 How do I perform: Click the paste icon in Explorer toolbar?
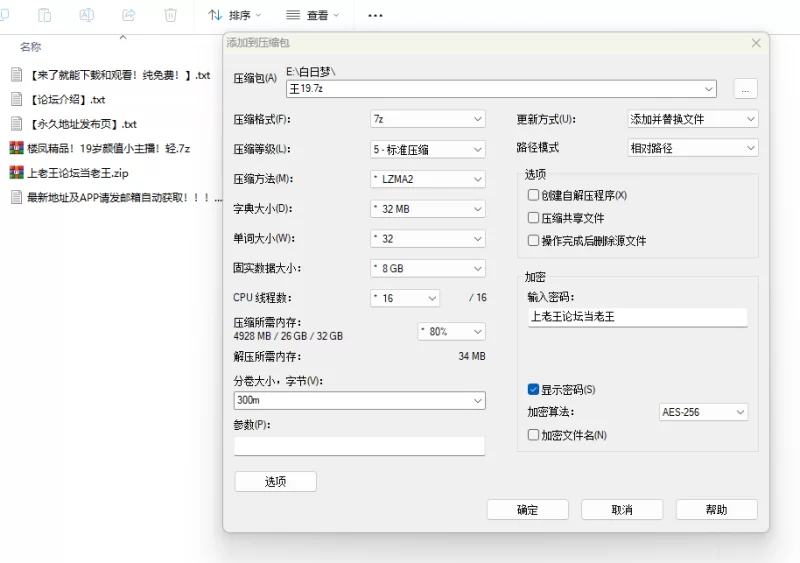pos(45,15)
